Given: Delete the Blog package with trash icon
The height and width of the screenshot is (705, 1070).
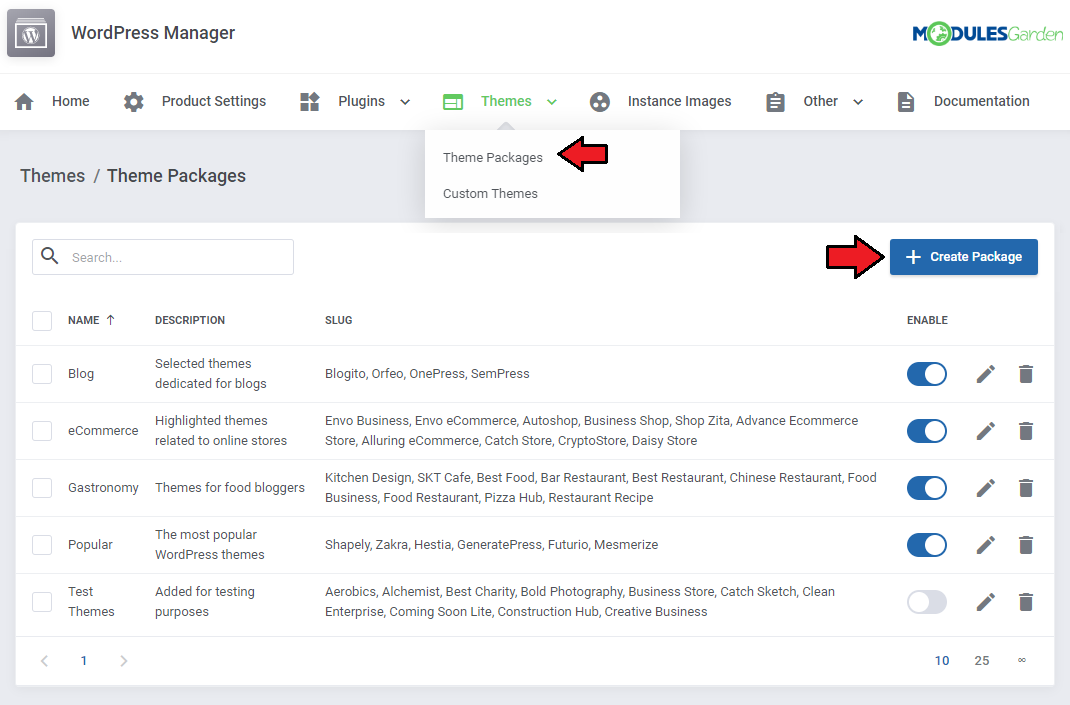Looking at the screenshot, I should click(1026, 374).
